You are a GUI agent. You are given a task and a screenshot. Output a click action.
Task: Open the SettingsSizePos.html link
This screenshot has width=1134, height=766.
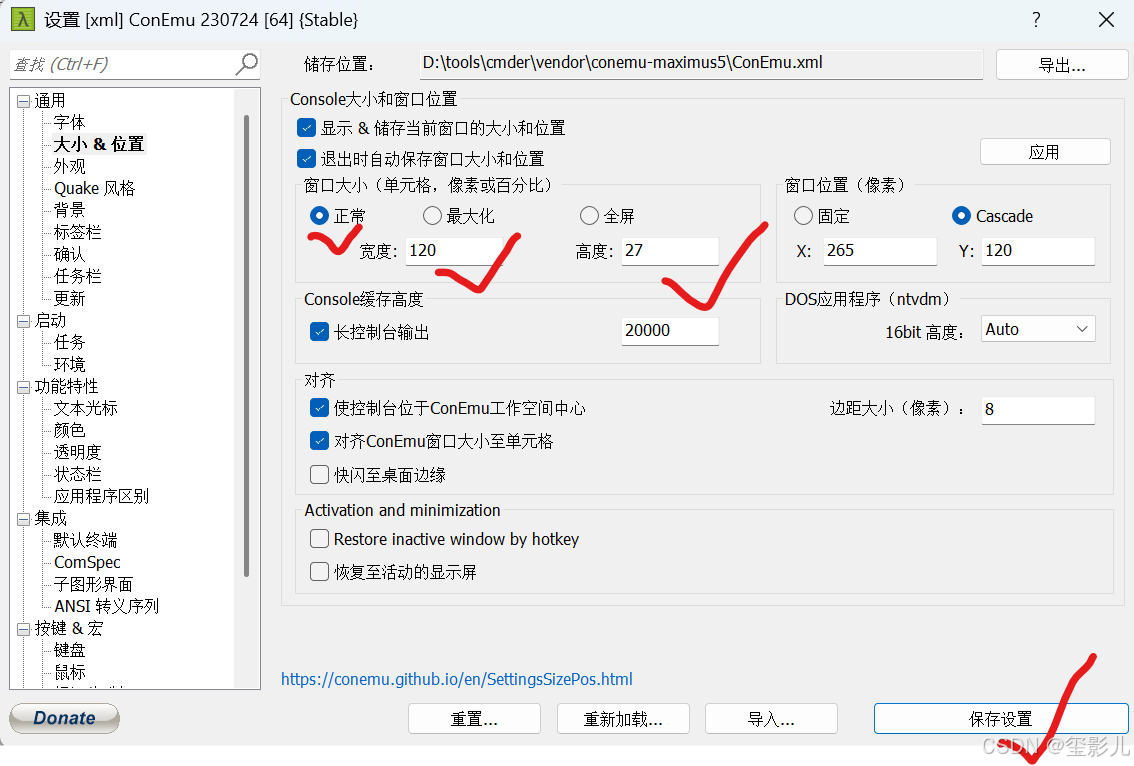456,679
